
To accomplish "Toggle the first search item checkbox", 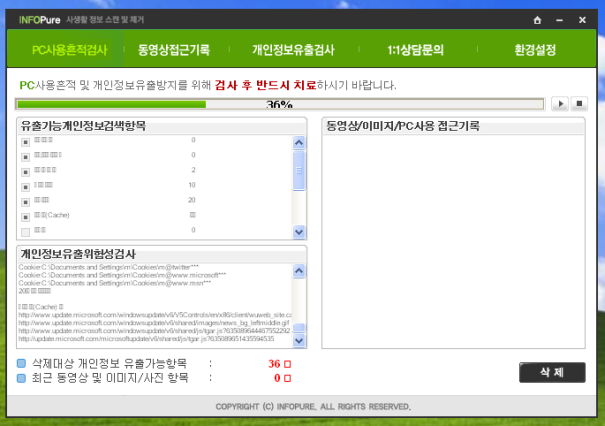I will [26, 141].
